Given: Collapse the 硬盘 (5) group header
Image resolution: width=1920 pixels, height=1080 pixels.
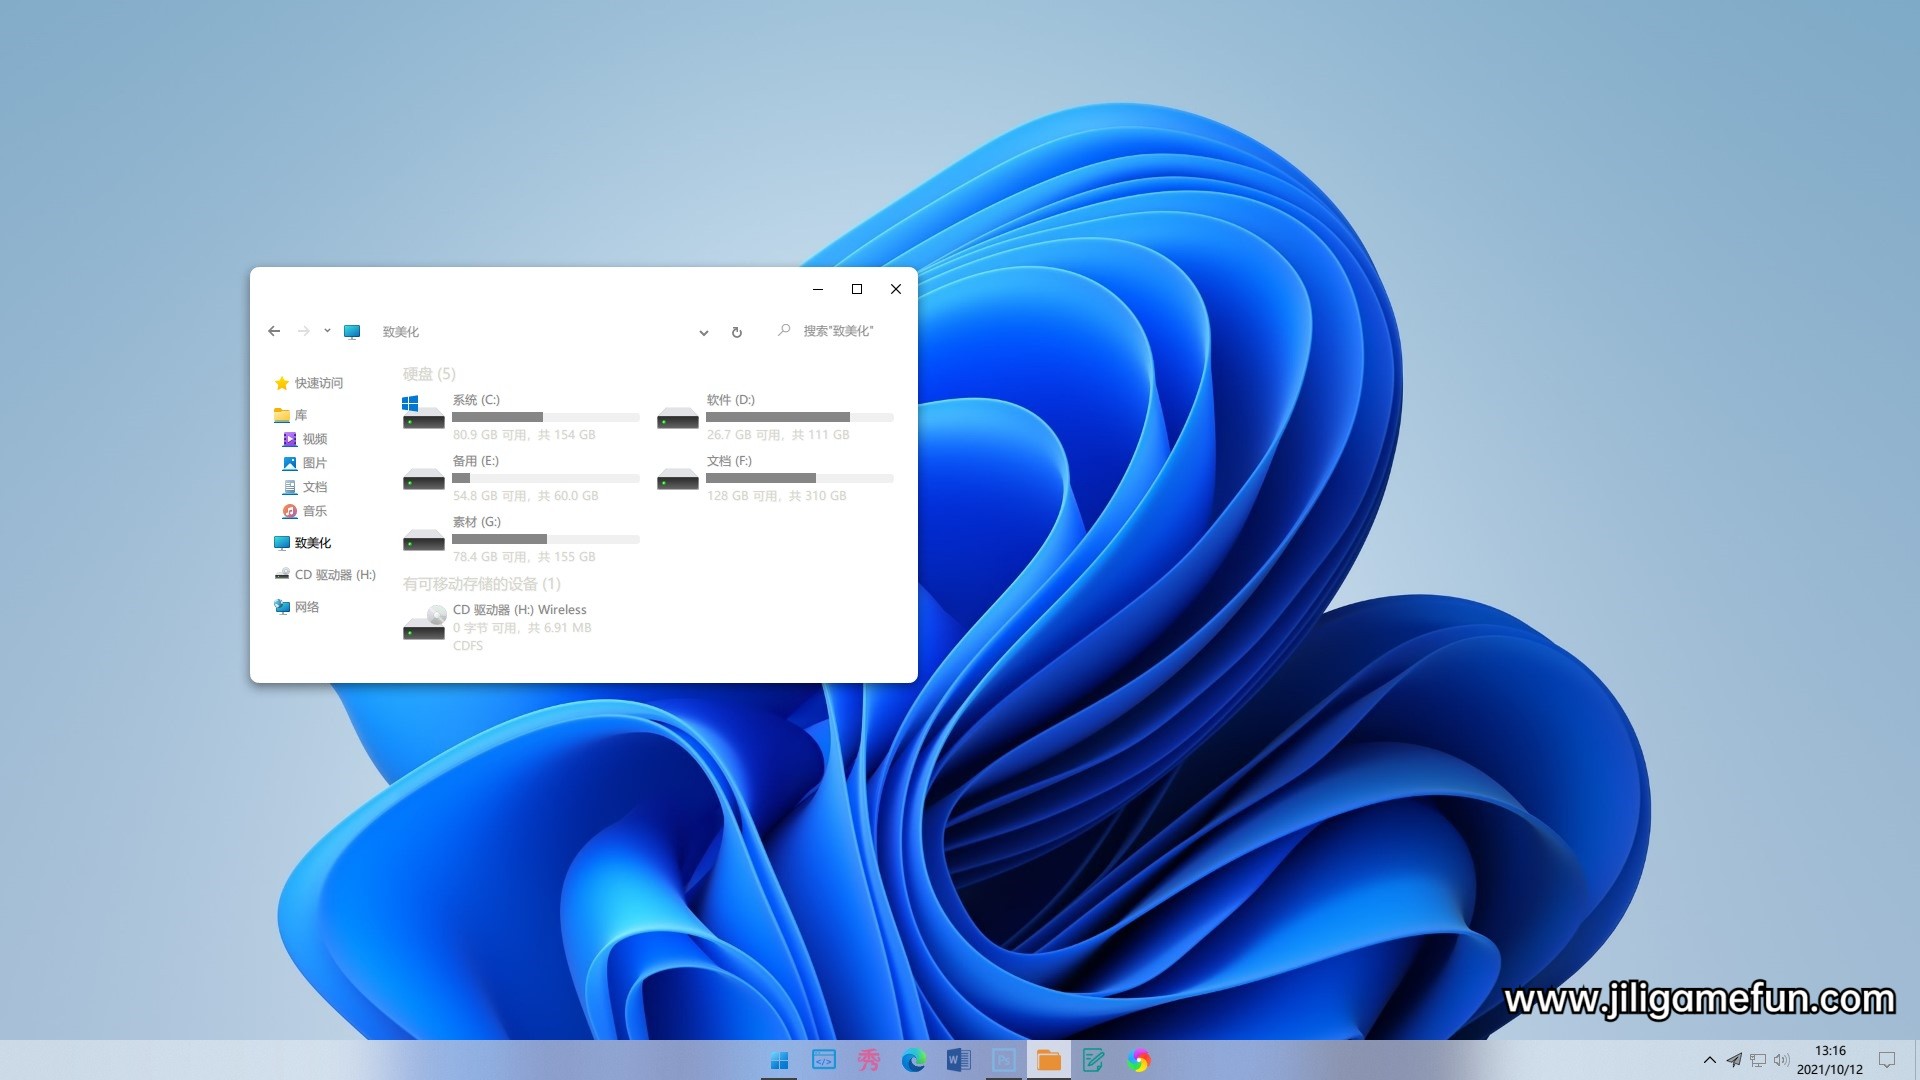Looking at the screenshot, I should pos(429,374).
